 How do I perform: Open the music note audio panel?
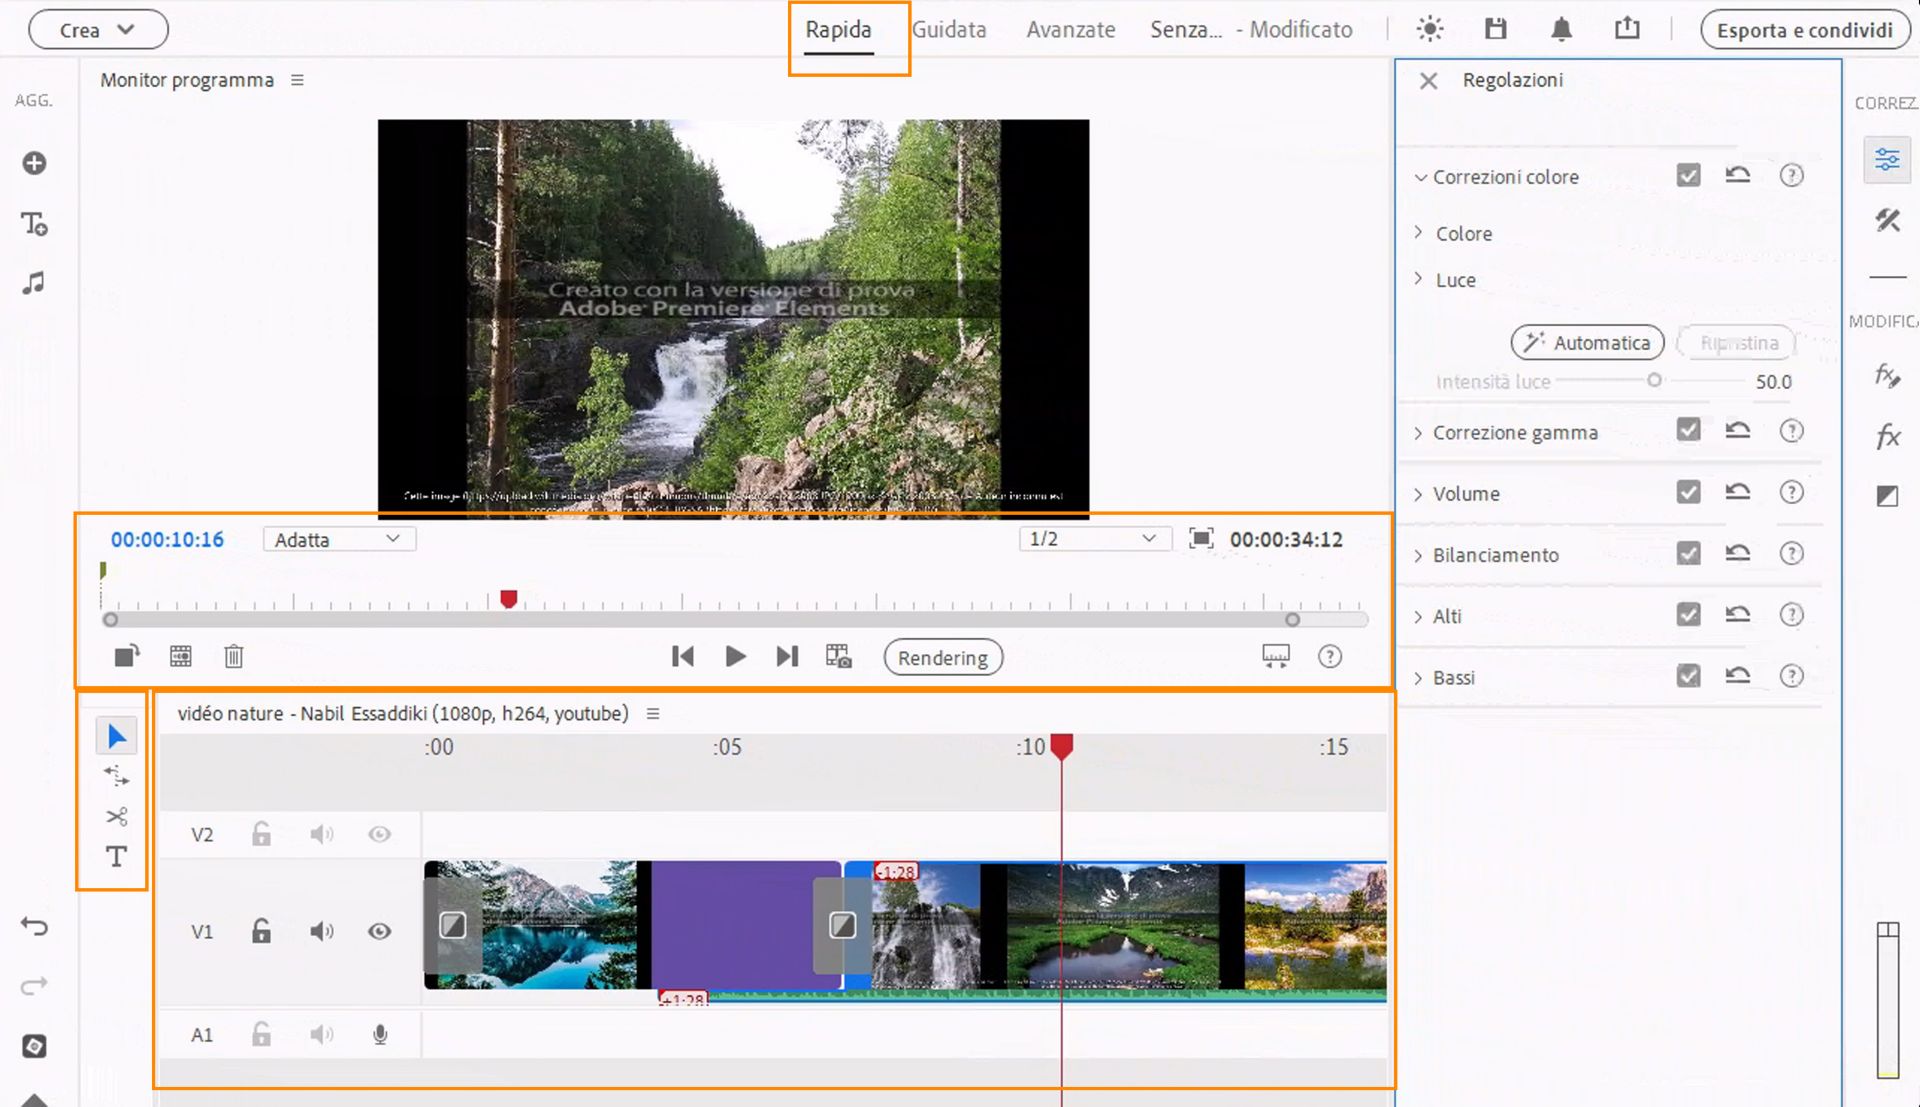34,283
